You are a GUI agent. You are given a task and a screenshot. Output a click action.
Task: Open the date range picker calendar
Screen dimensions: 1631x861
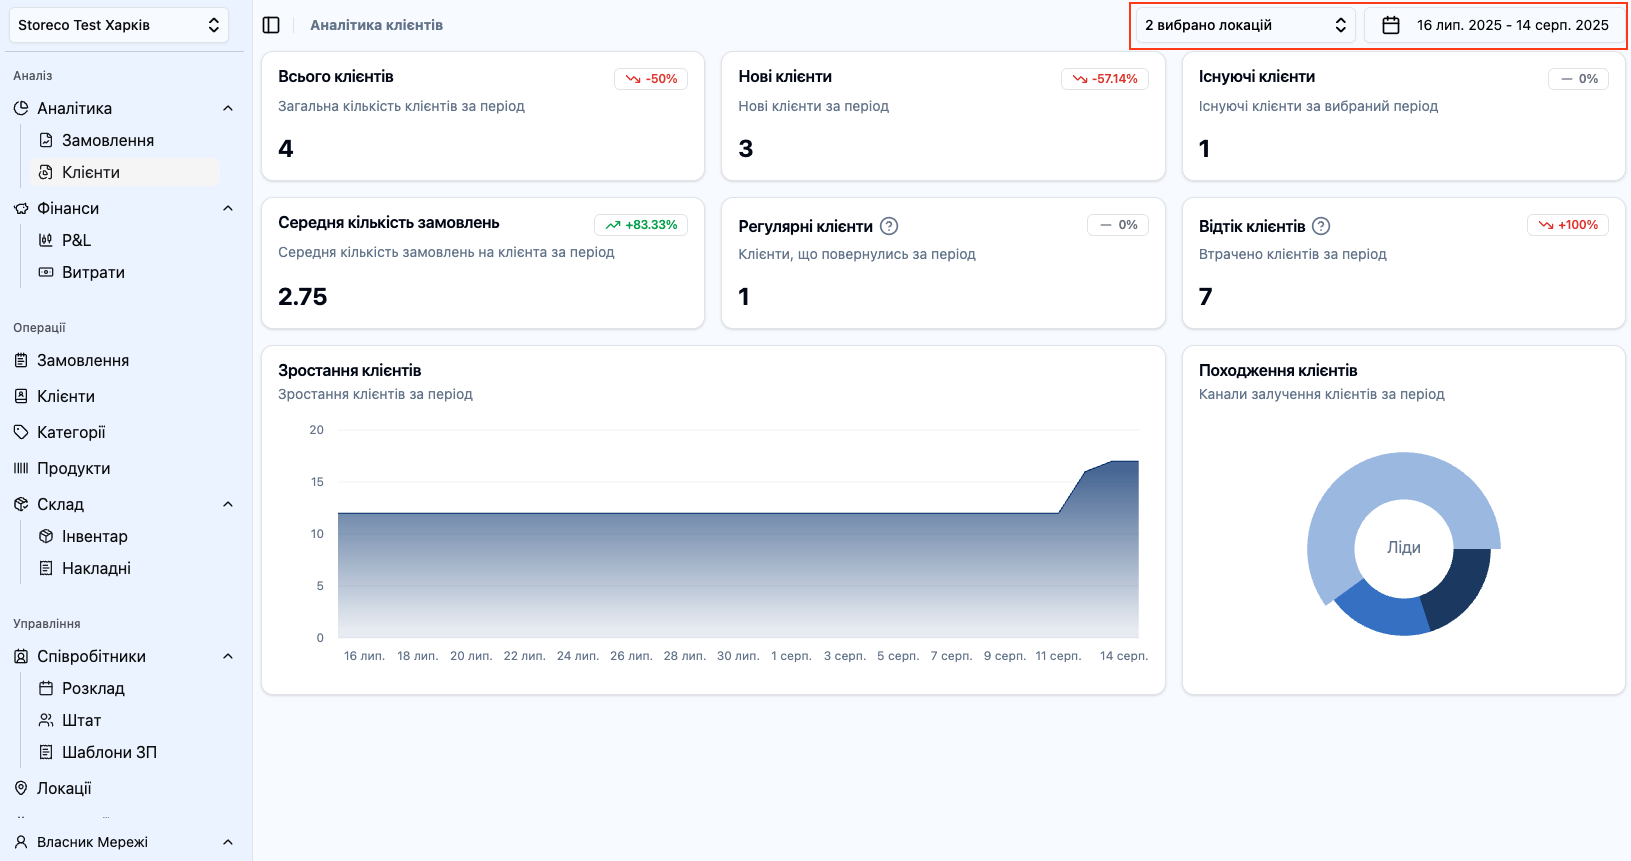(1496, 25)
